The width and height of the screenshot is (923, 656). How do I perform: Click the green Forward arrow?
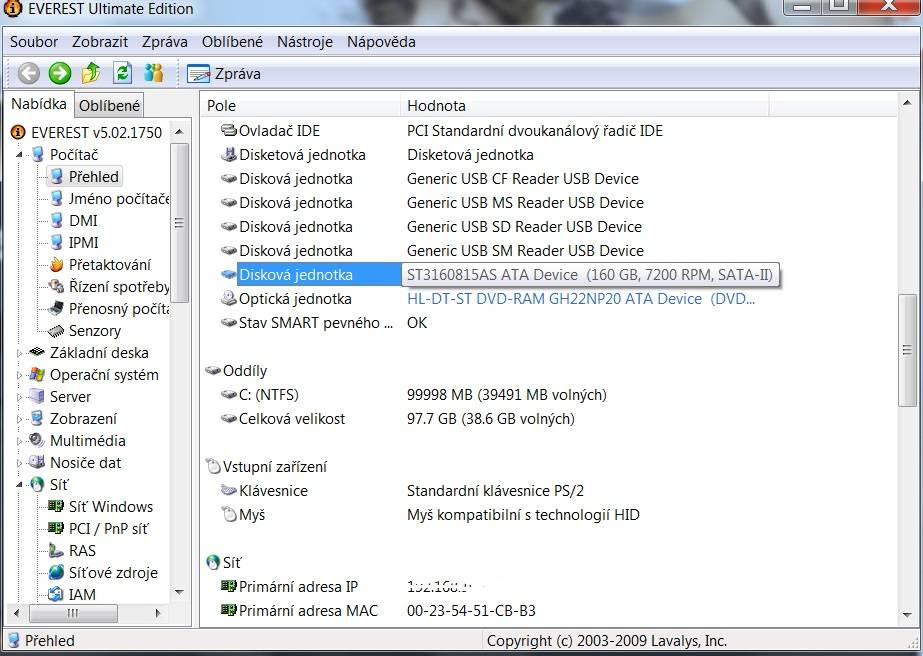point(59,74)
